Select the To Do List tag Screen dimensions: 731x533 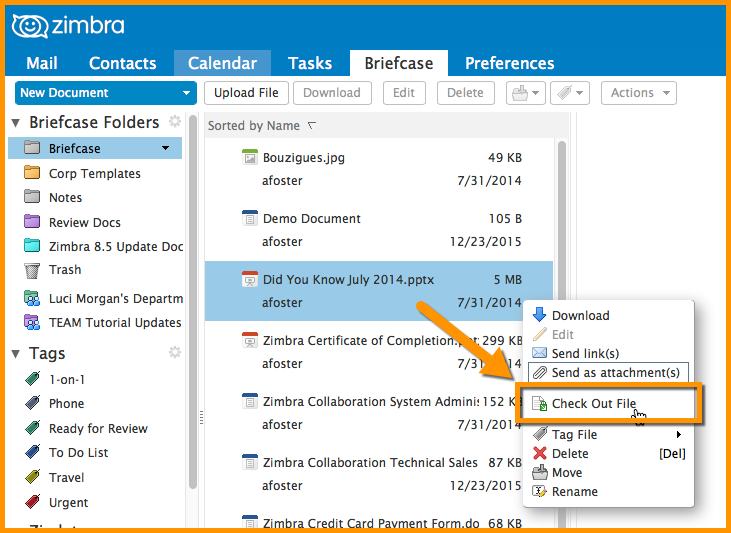[x=78, y=452]
